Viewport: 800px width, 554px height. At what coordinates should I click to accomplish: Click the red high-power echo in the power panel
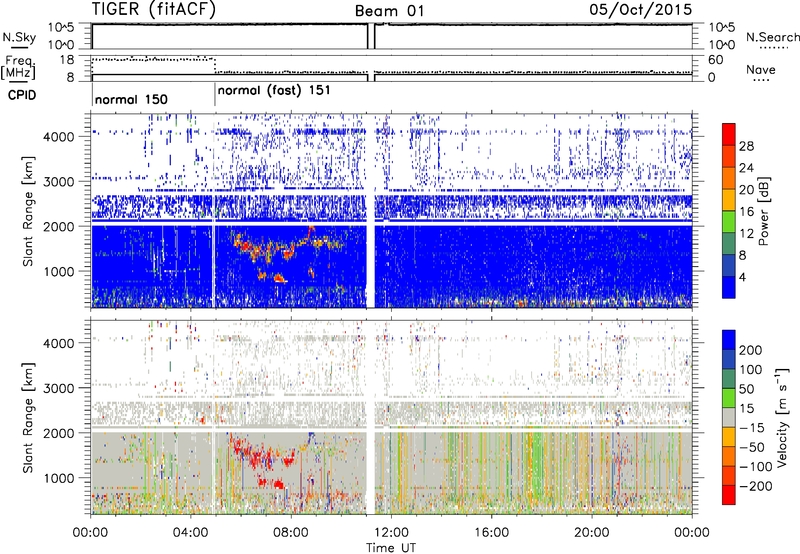(279, 278)
